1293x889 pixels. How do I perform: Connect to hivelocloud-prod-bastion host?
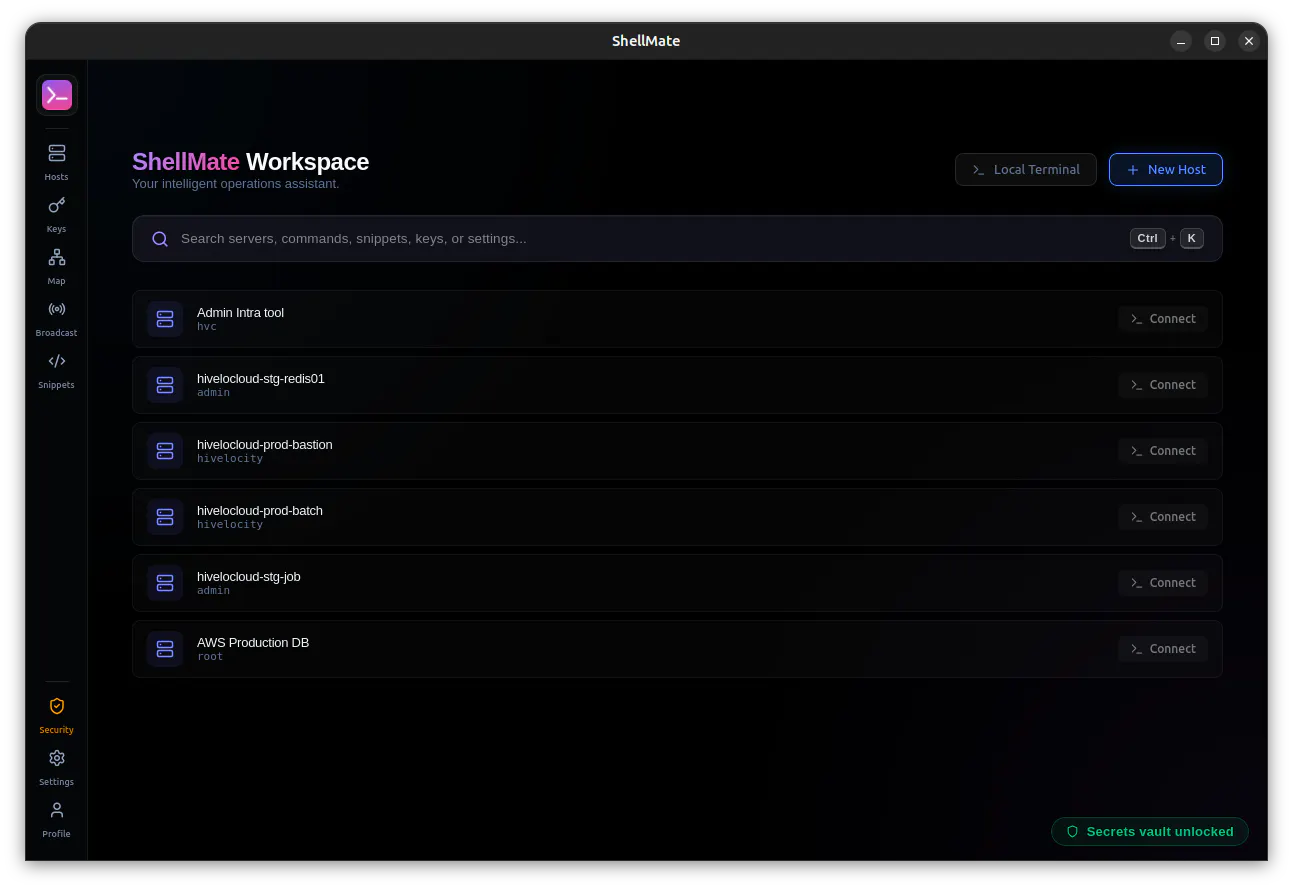tap(1163, 451)
